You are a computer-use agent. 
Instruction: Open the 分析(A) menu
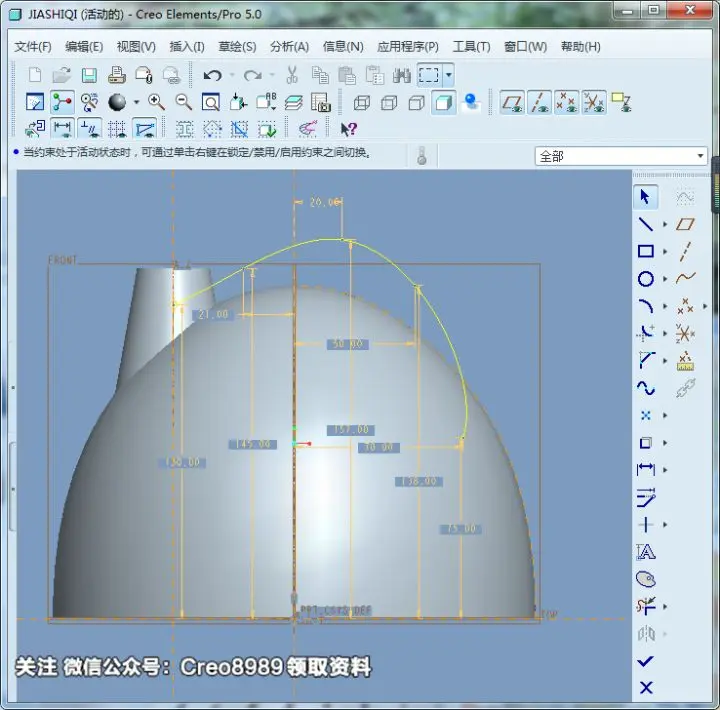point(289,46)
